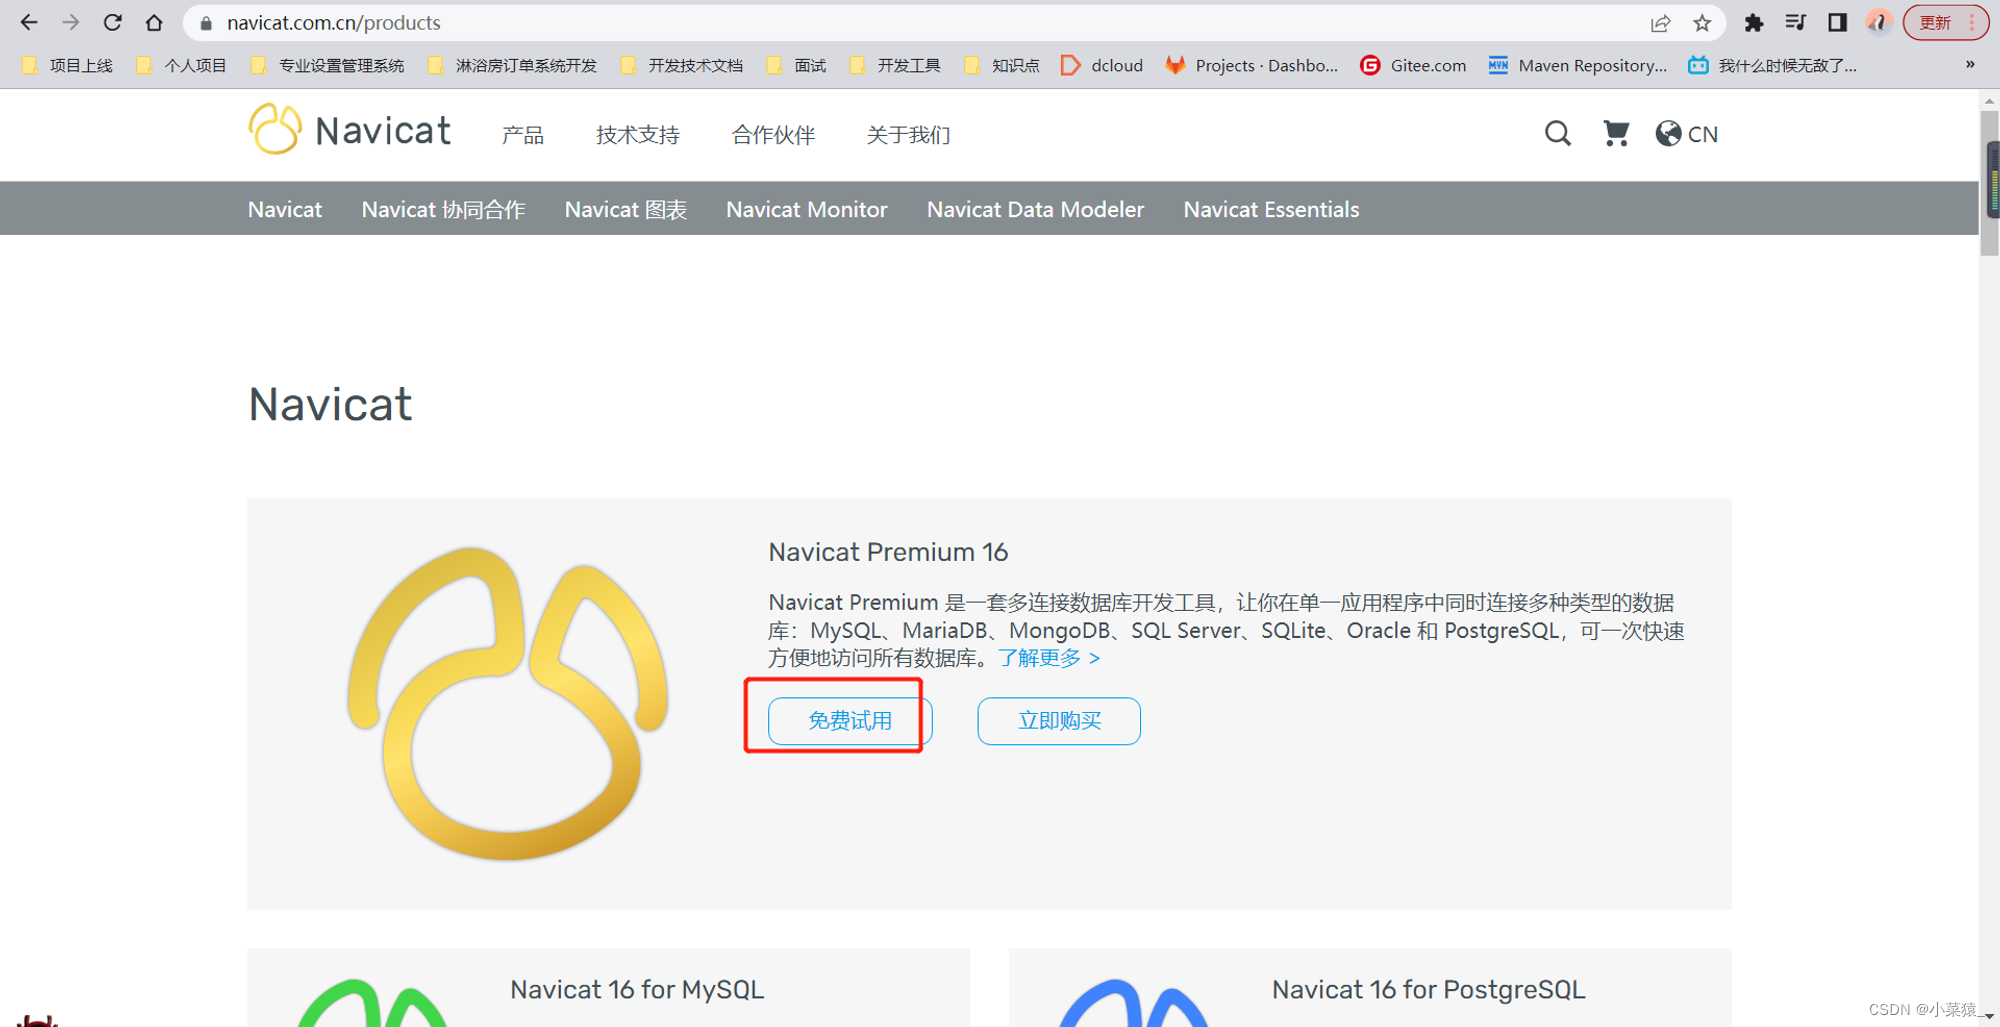Image resolution: width=2000 pixels, height=1027 pixels.
Task: Select the Navicat Monitor tab
Action: (807, 209)
